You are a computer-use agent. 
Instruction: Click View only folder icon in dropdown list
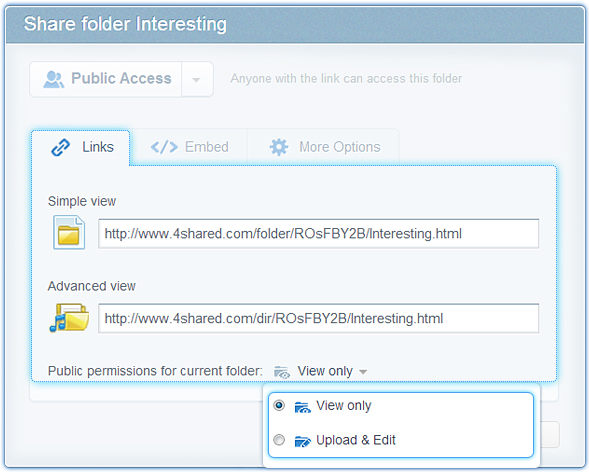pyautogui.click(x=303, y=406)
